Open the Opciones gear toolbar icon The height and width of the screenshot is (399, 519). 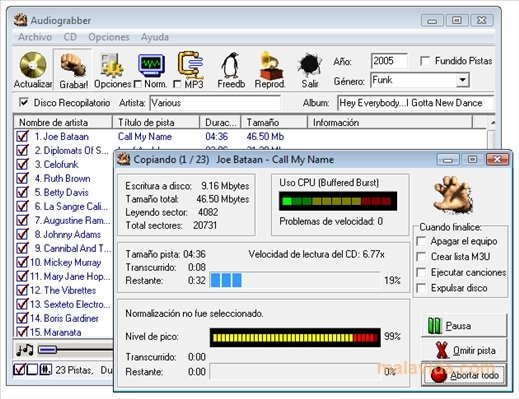click(112, 65)
